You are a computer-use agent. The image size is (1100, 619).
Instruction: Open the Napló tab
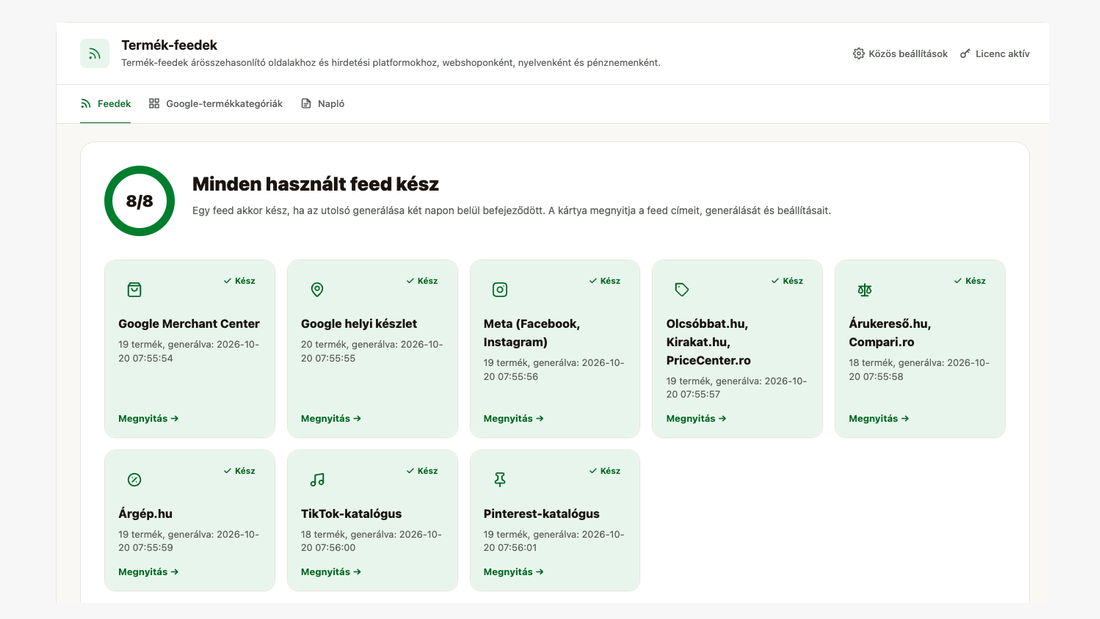click(323, 104)
